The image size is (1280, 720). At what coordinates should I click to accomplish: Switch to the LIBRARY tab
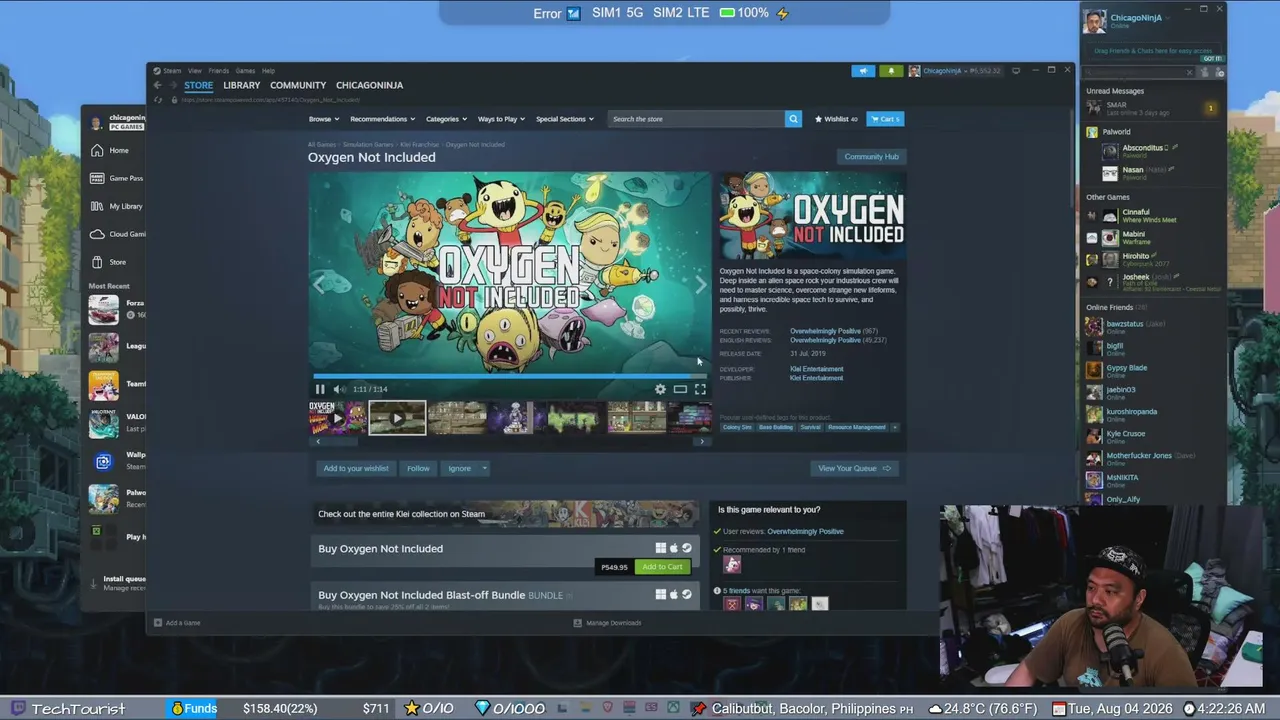pos(242,85)
